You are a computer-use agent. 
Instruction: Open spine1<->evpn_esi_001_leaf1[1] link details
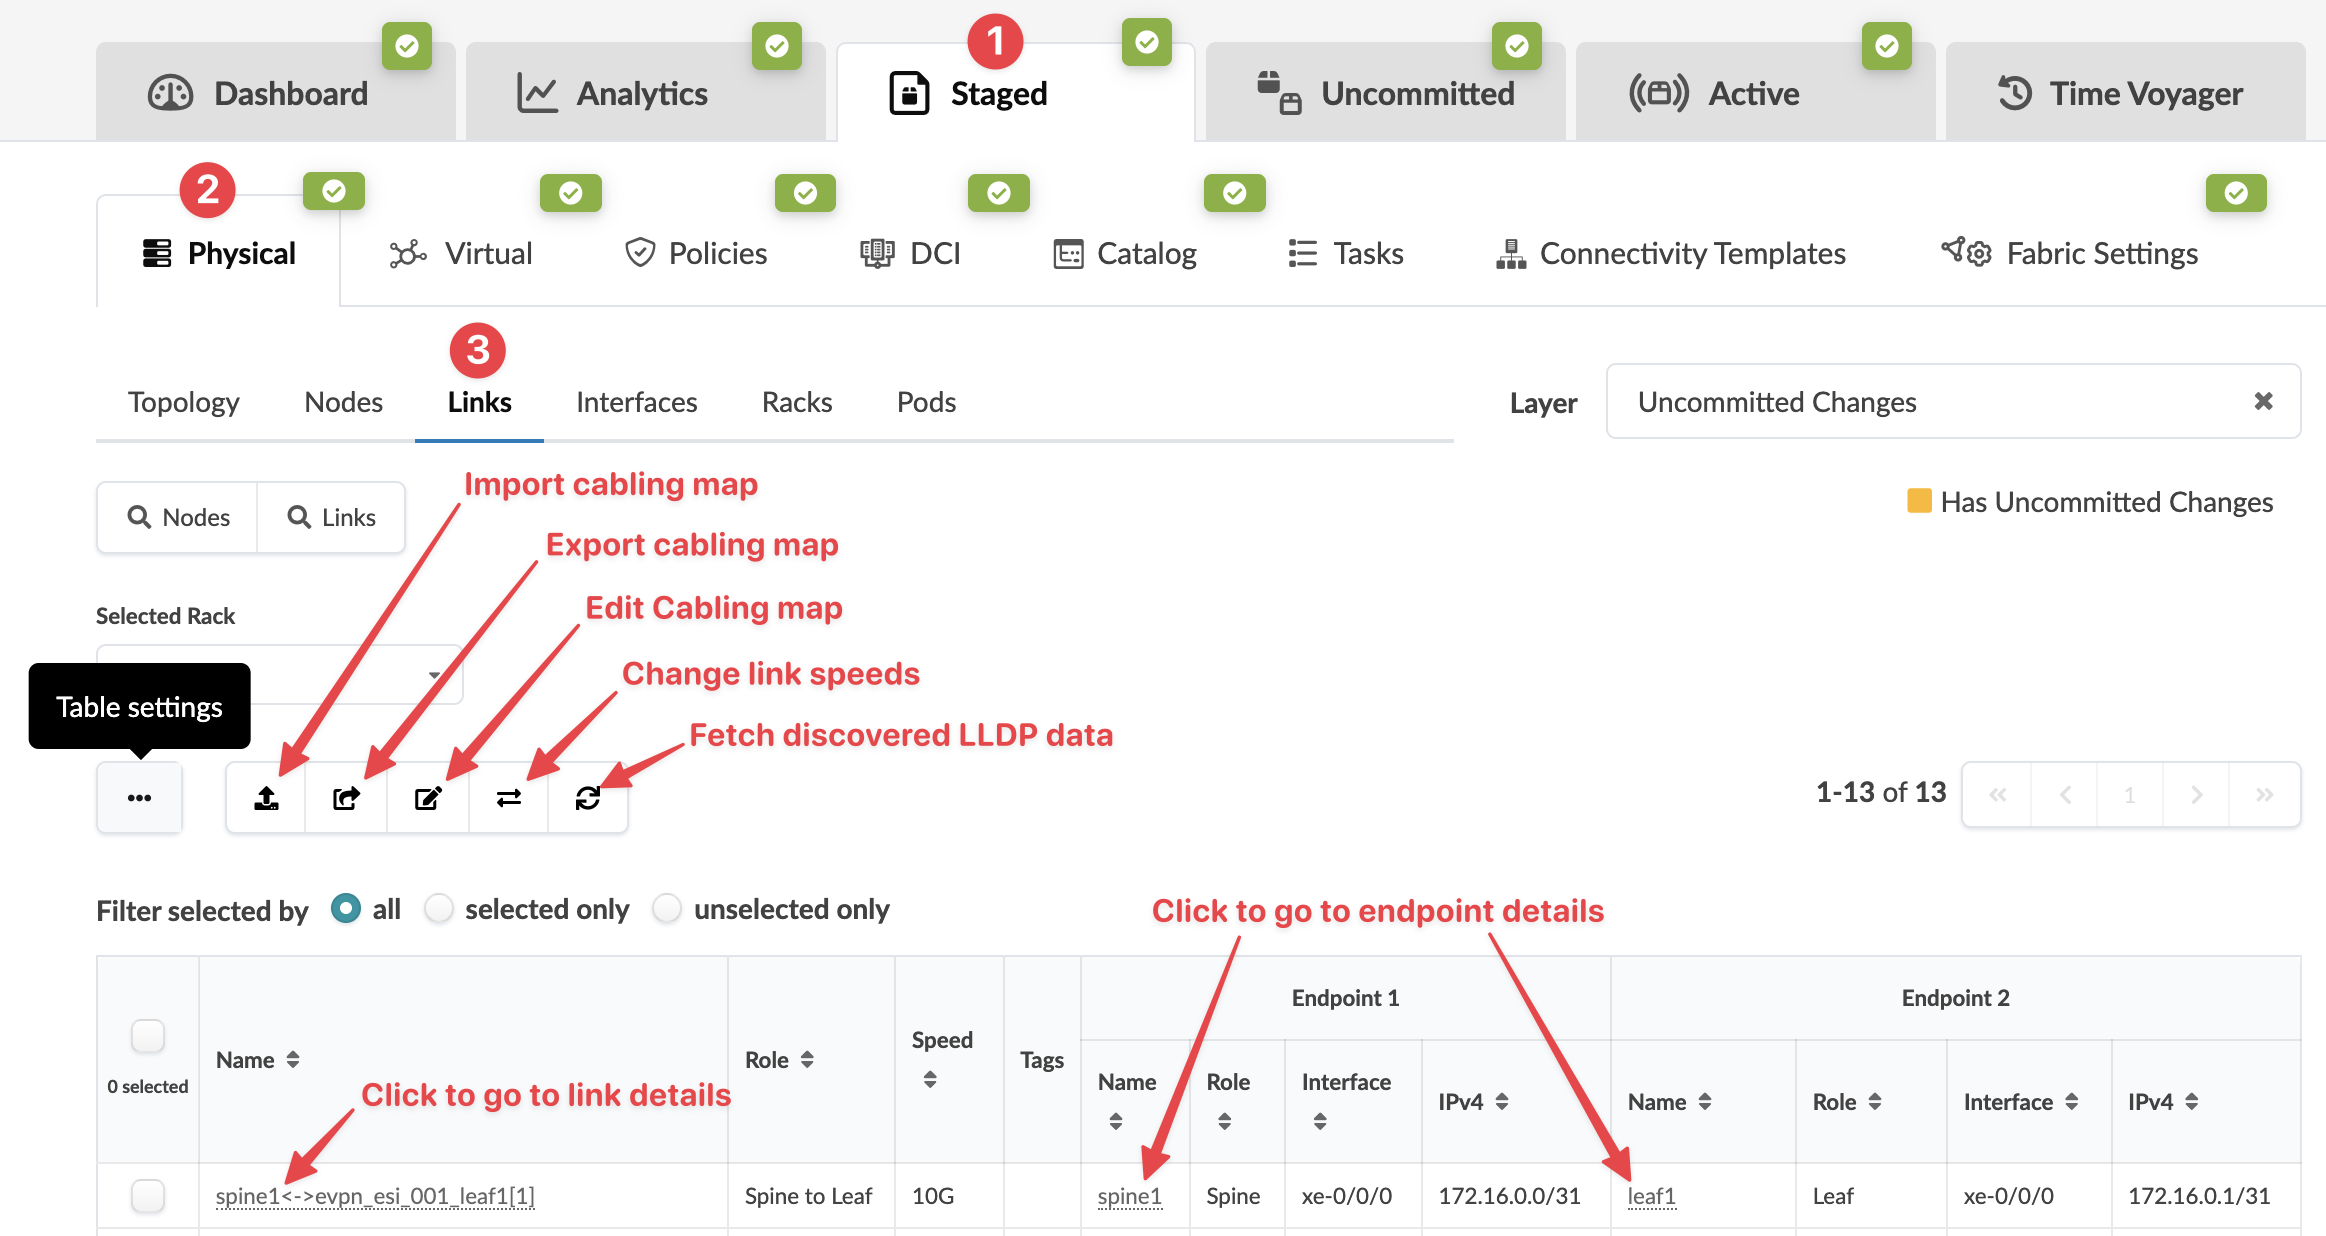(x=375, y=1196)
